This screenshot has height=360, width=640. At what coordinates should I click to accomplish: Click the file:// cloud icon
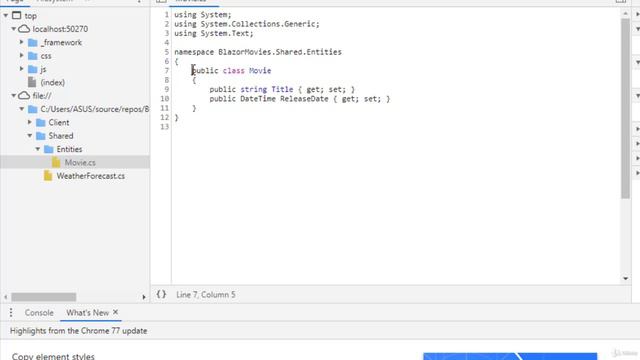pyautogui.click(x=24, y=96)
